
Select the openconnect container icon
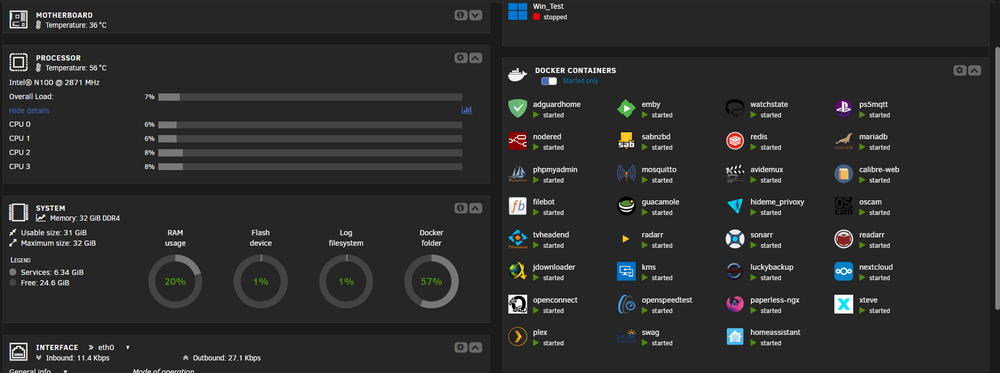517,304
